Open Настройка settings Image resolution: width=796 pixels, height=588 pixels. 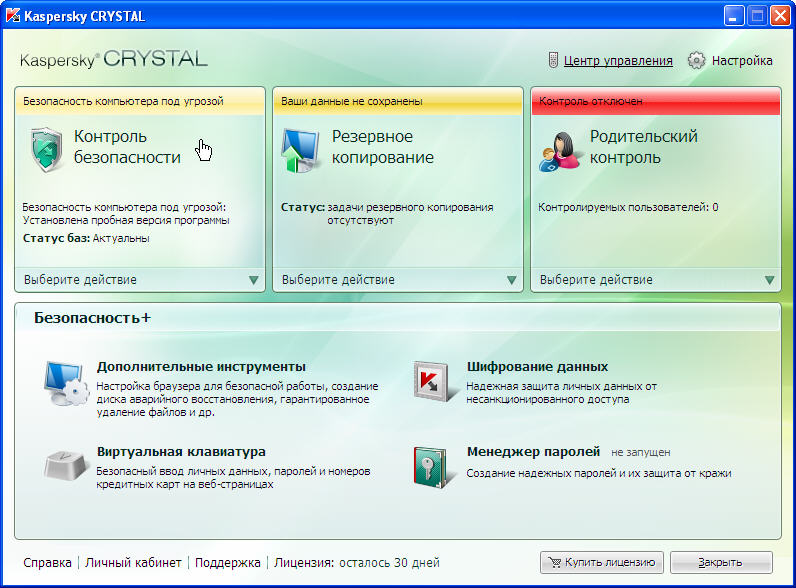click(742, 60)
